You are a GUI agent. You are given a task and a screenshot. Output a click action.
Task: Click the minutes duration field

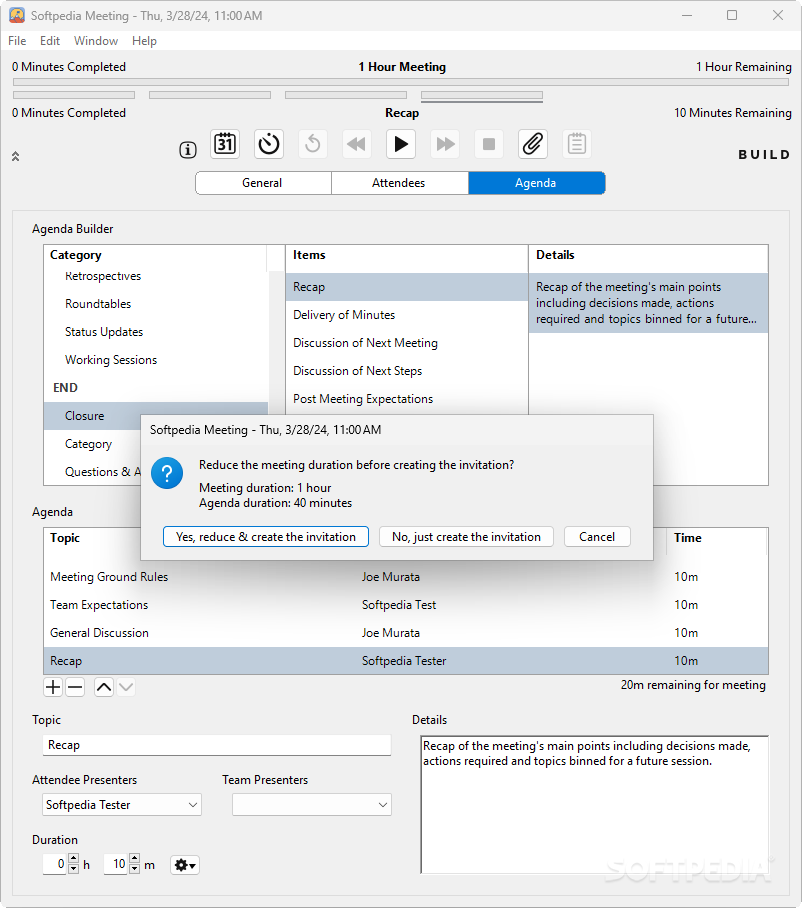tap(116, 864)
